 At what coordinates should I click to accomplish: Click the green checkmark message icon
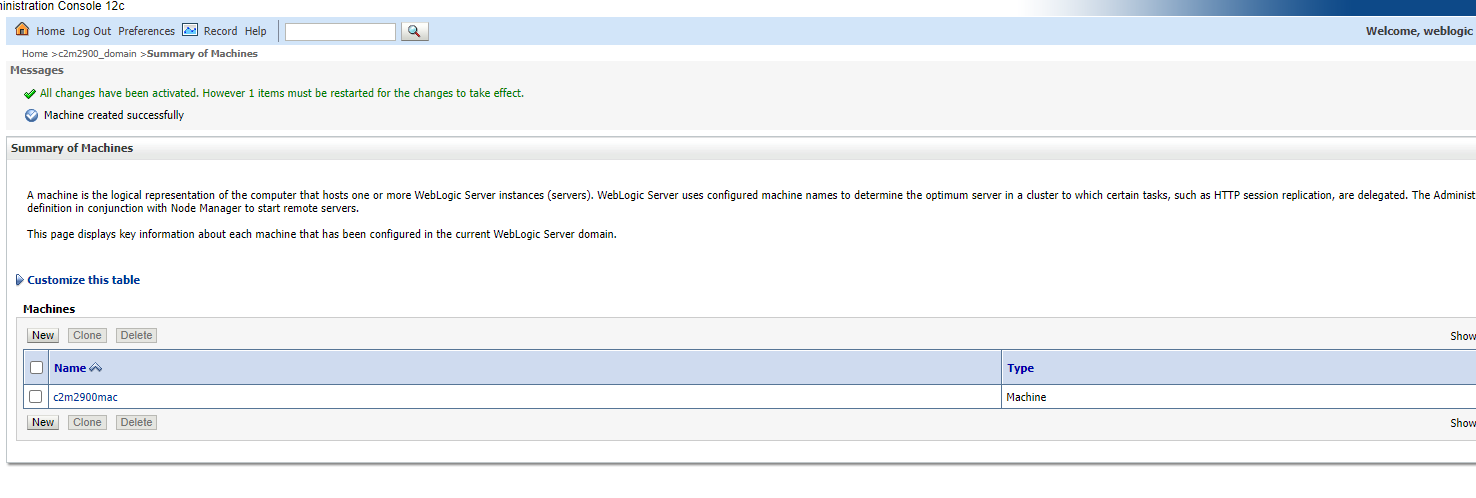click(30, 94)
